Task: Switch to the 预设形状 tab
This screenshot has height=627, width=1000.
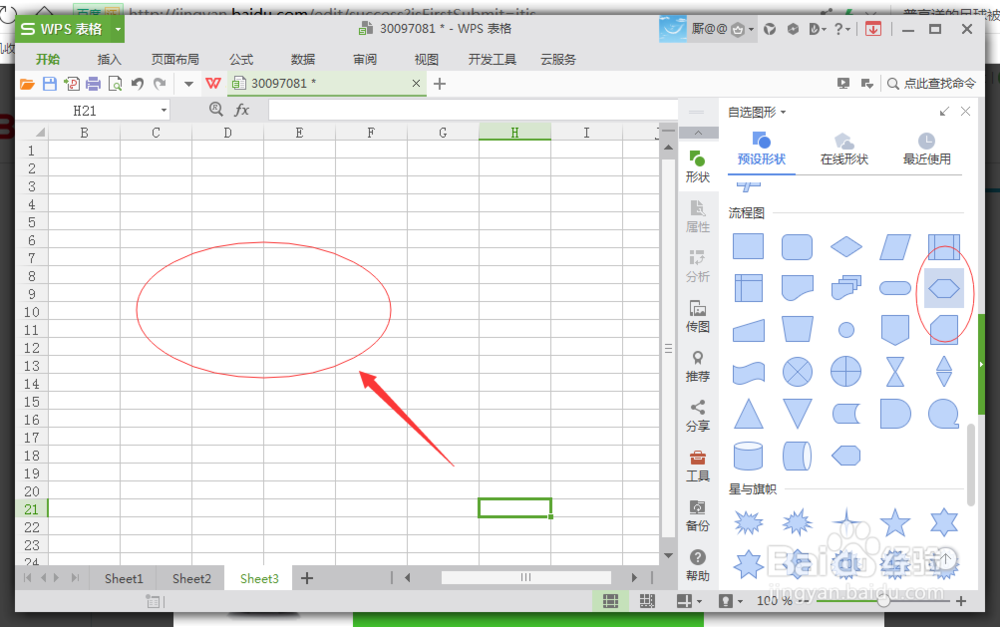Action: tap(761, 150)
